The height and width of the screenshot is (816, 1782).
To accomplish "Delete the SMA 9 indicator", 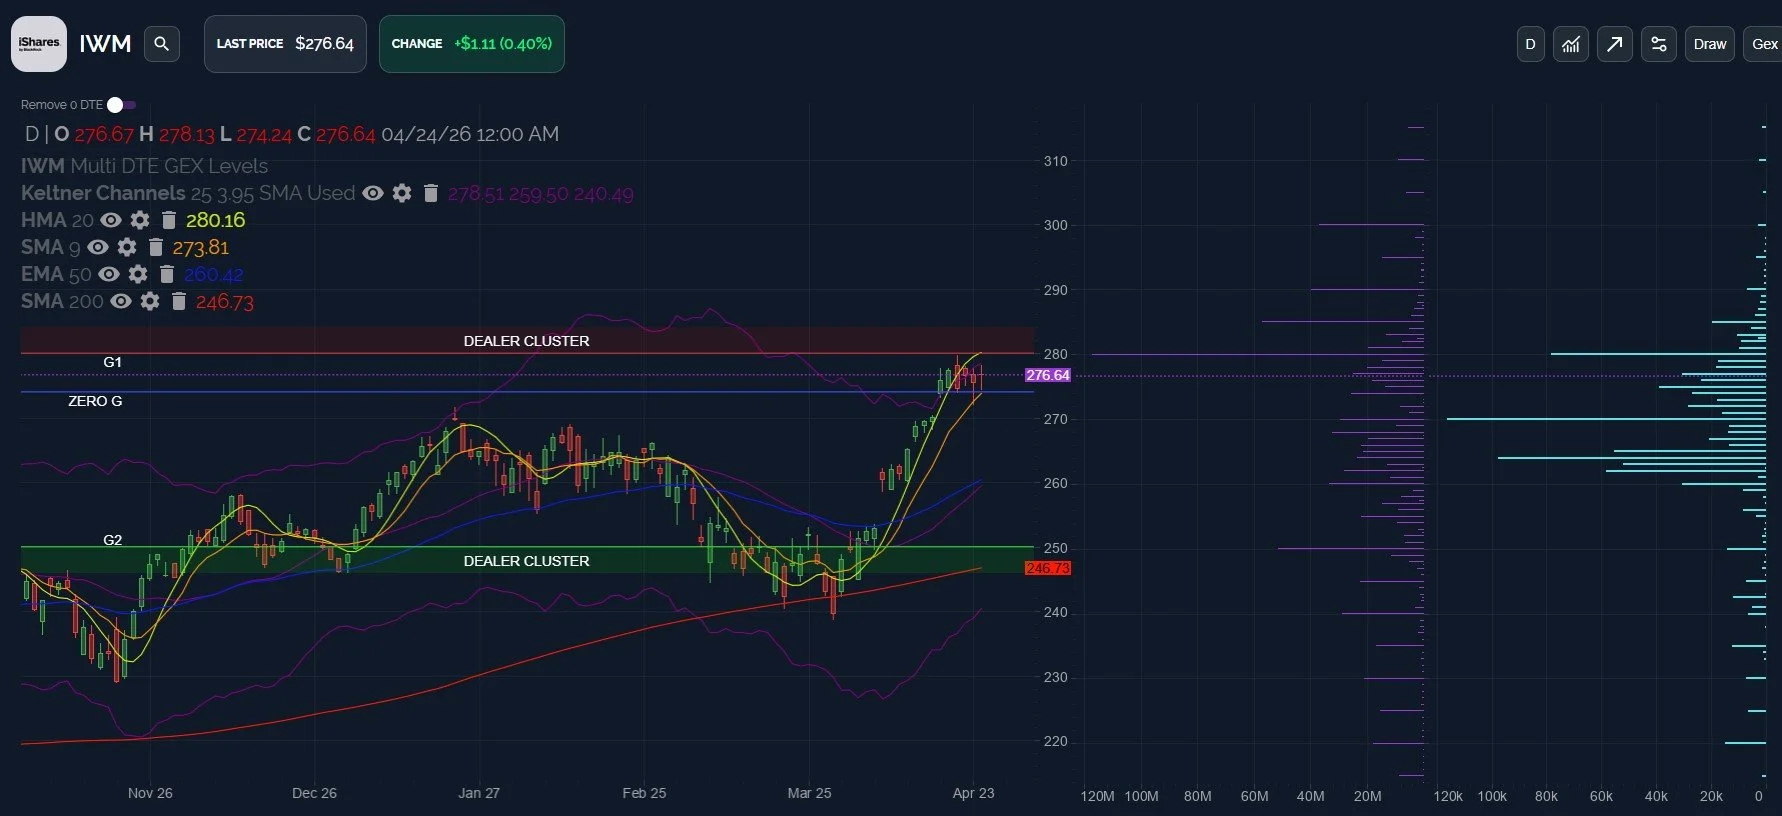I will pos(156,247).
